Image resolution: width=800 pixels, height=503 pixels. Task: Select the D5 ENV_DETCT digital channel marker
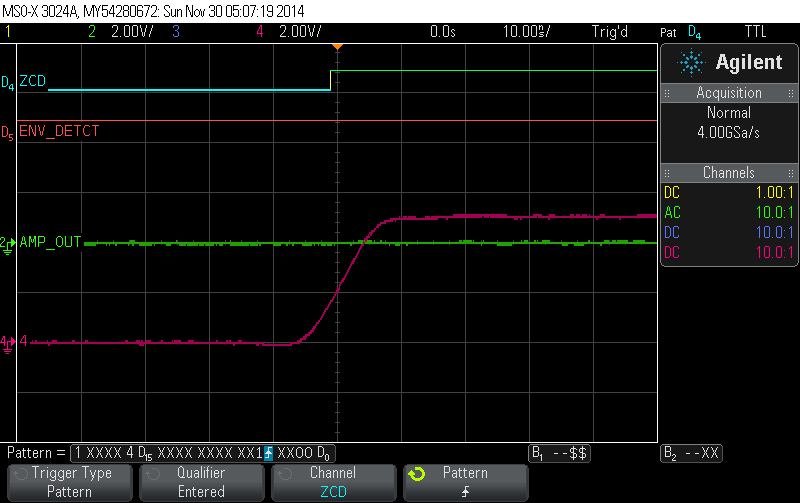point(8,131)
